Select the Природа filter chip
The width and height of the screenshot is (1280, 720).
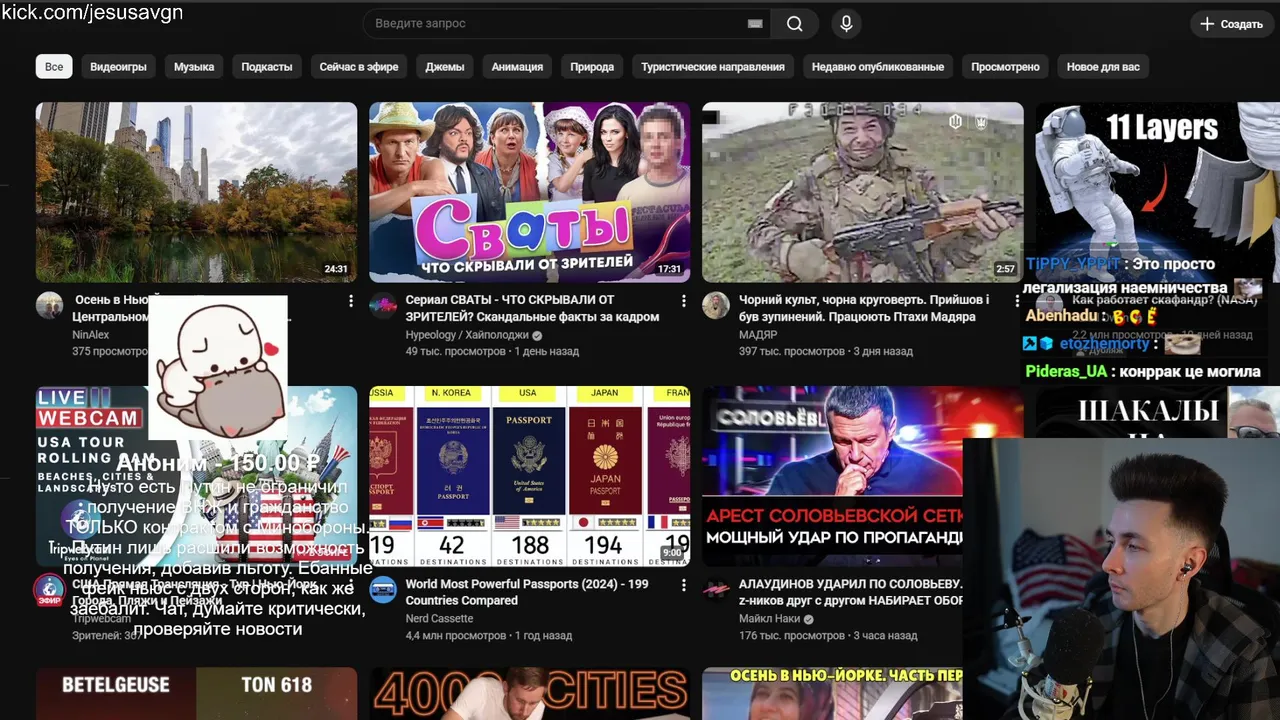592,67
